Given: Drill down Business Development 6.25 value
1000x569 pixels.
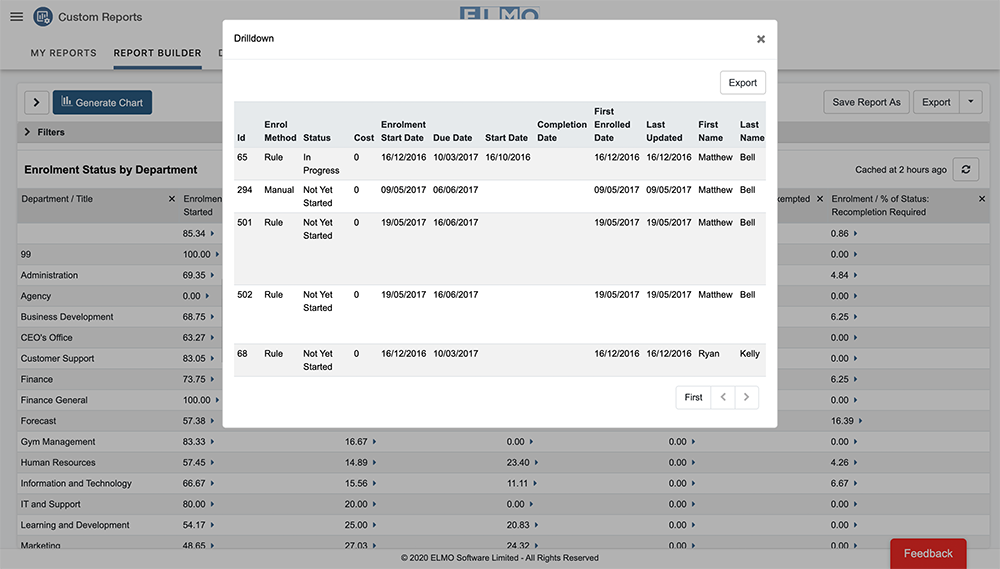Looking at the screenshot, I should pyautogui.click(x=855, y=316).
